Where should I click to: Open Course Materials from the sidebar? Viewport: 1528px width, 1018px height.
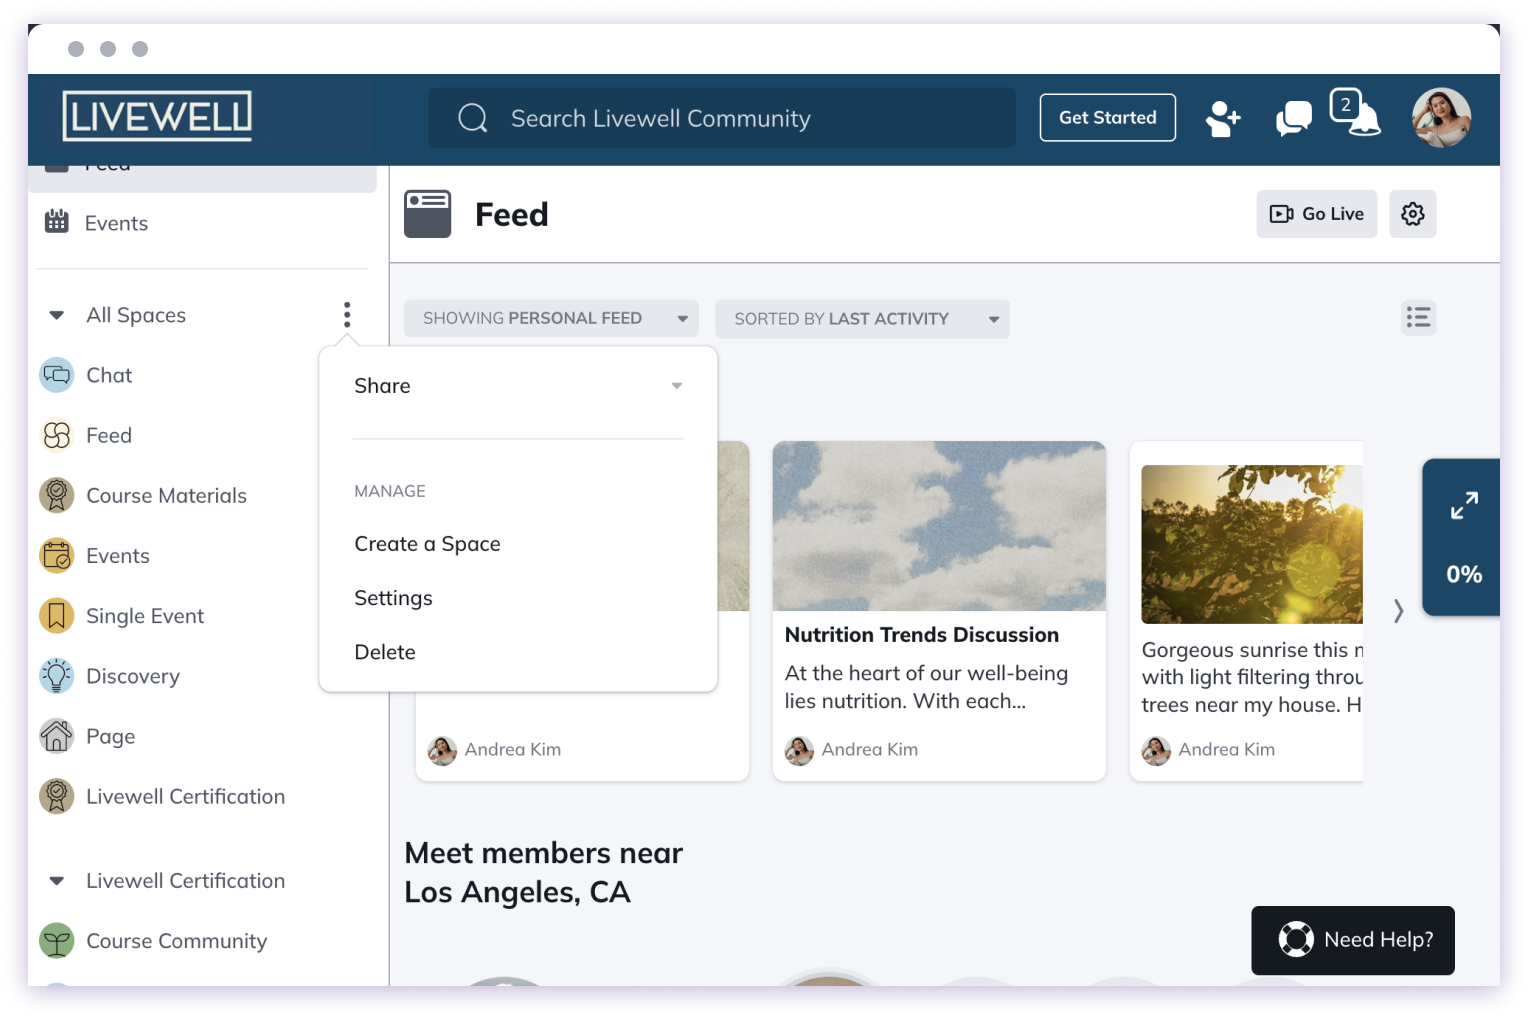(57, 495)
